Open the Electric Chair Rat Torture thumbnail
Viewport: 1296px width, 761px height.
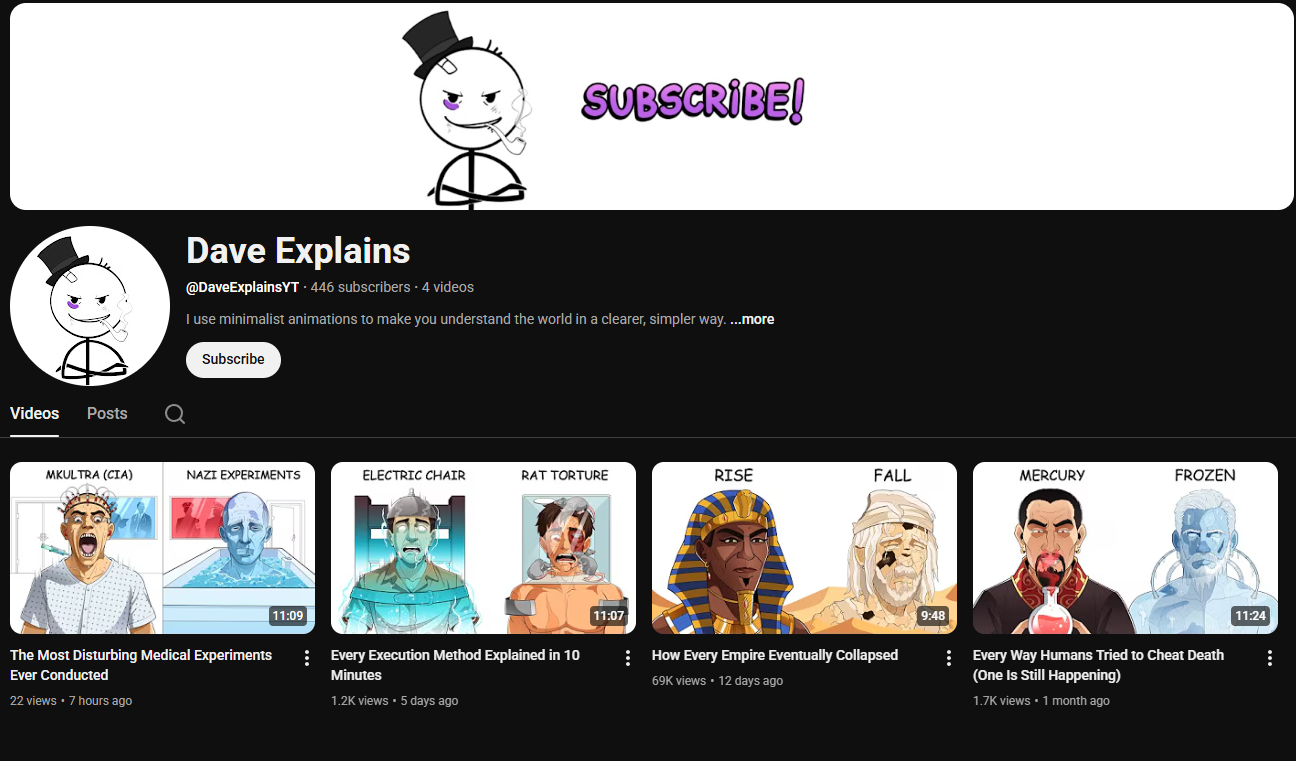483,548
